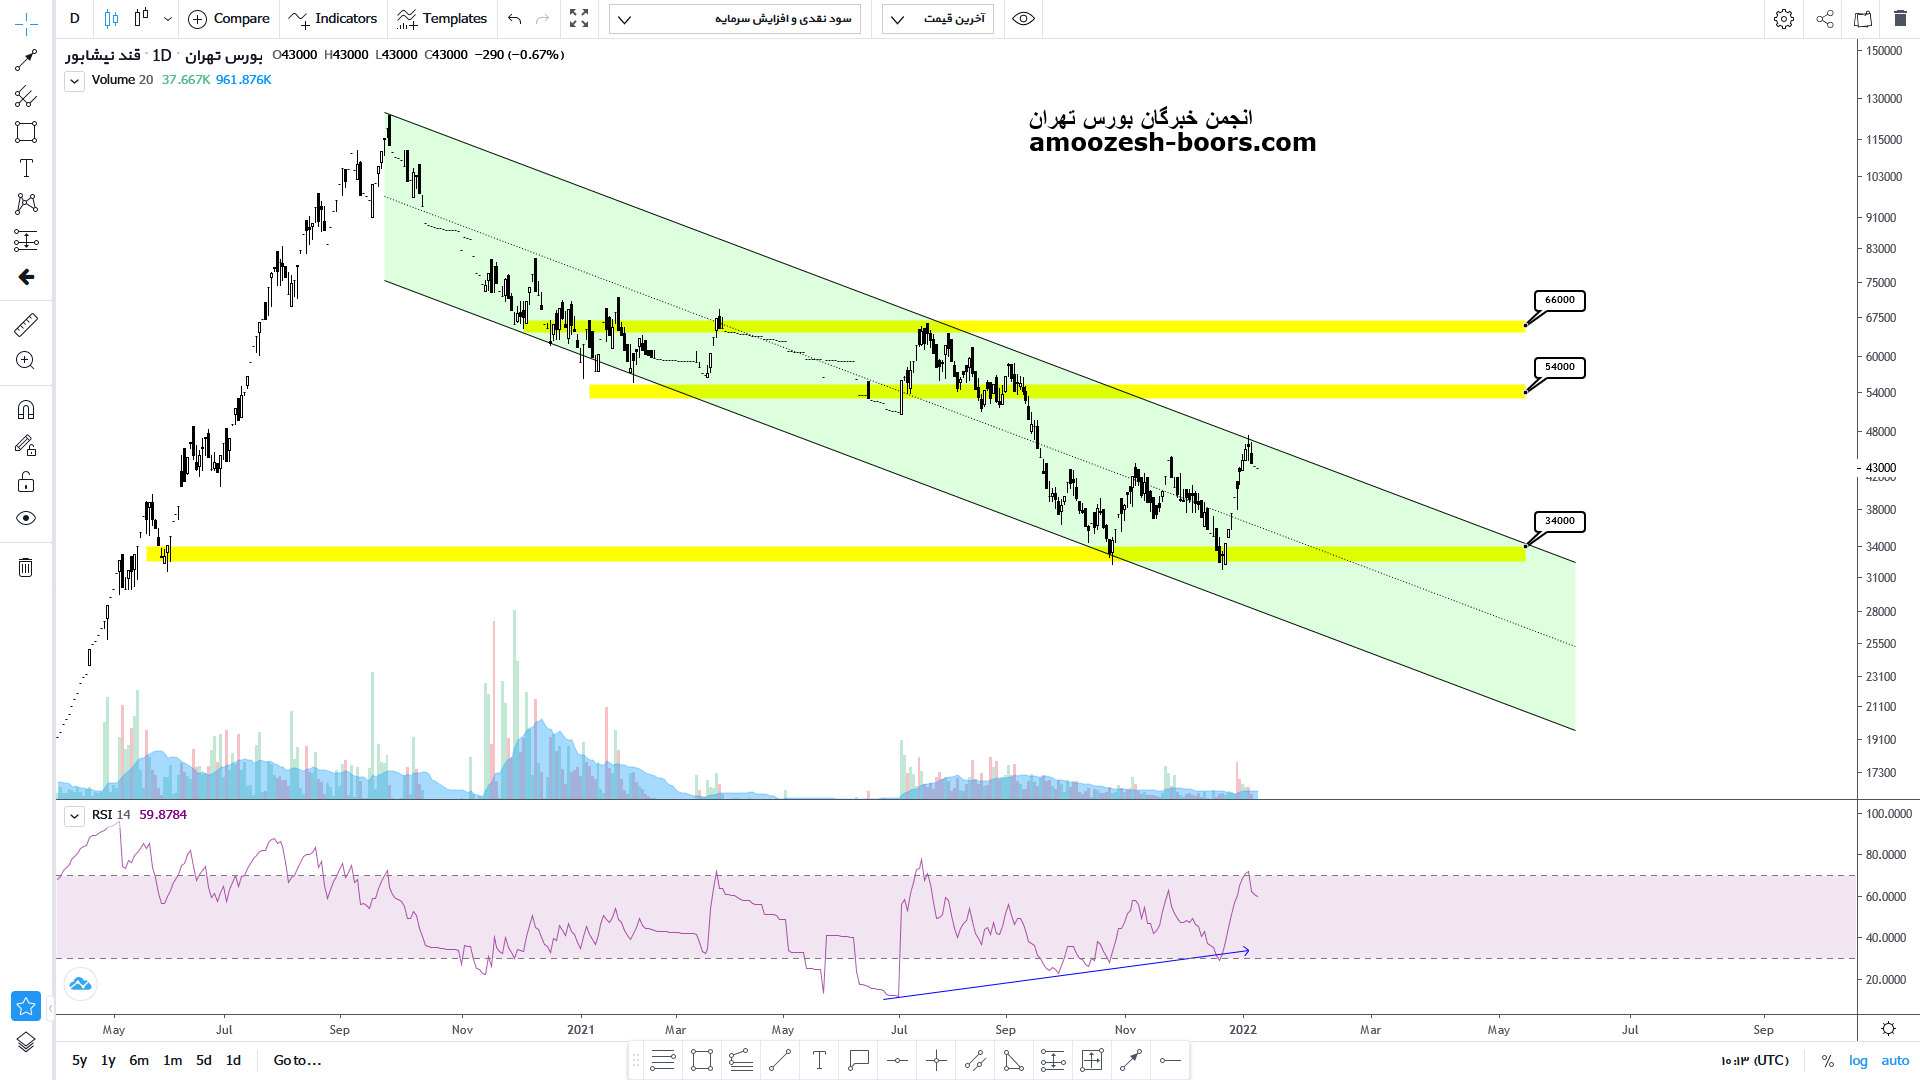Open the Ruler measure tool

[x=26, y=324]
